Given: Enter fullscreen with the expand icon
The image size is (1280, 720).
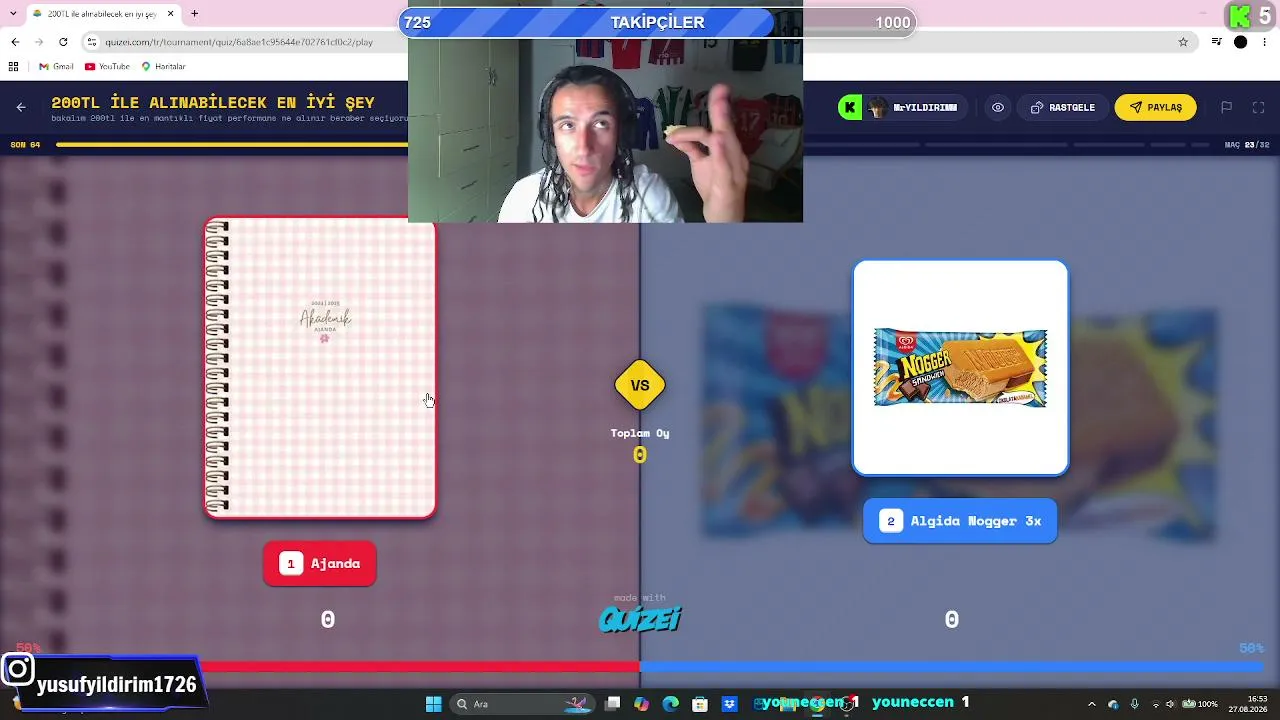Looking at the screenshot, I should [x=1259, y=107].
